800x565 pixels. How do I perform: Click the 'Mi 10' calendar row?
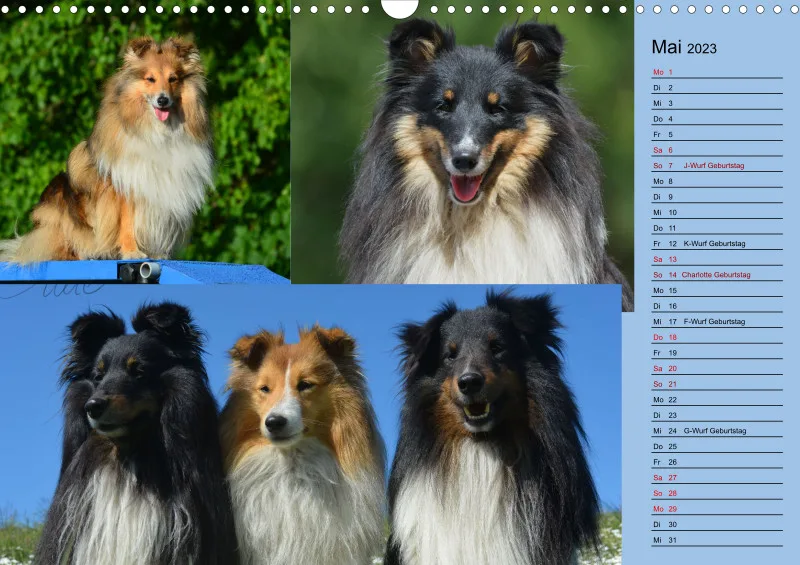point(717,212)
